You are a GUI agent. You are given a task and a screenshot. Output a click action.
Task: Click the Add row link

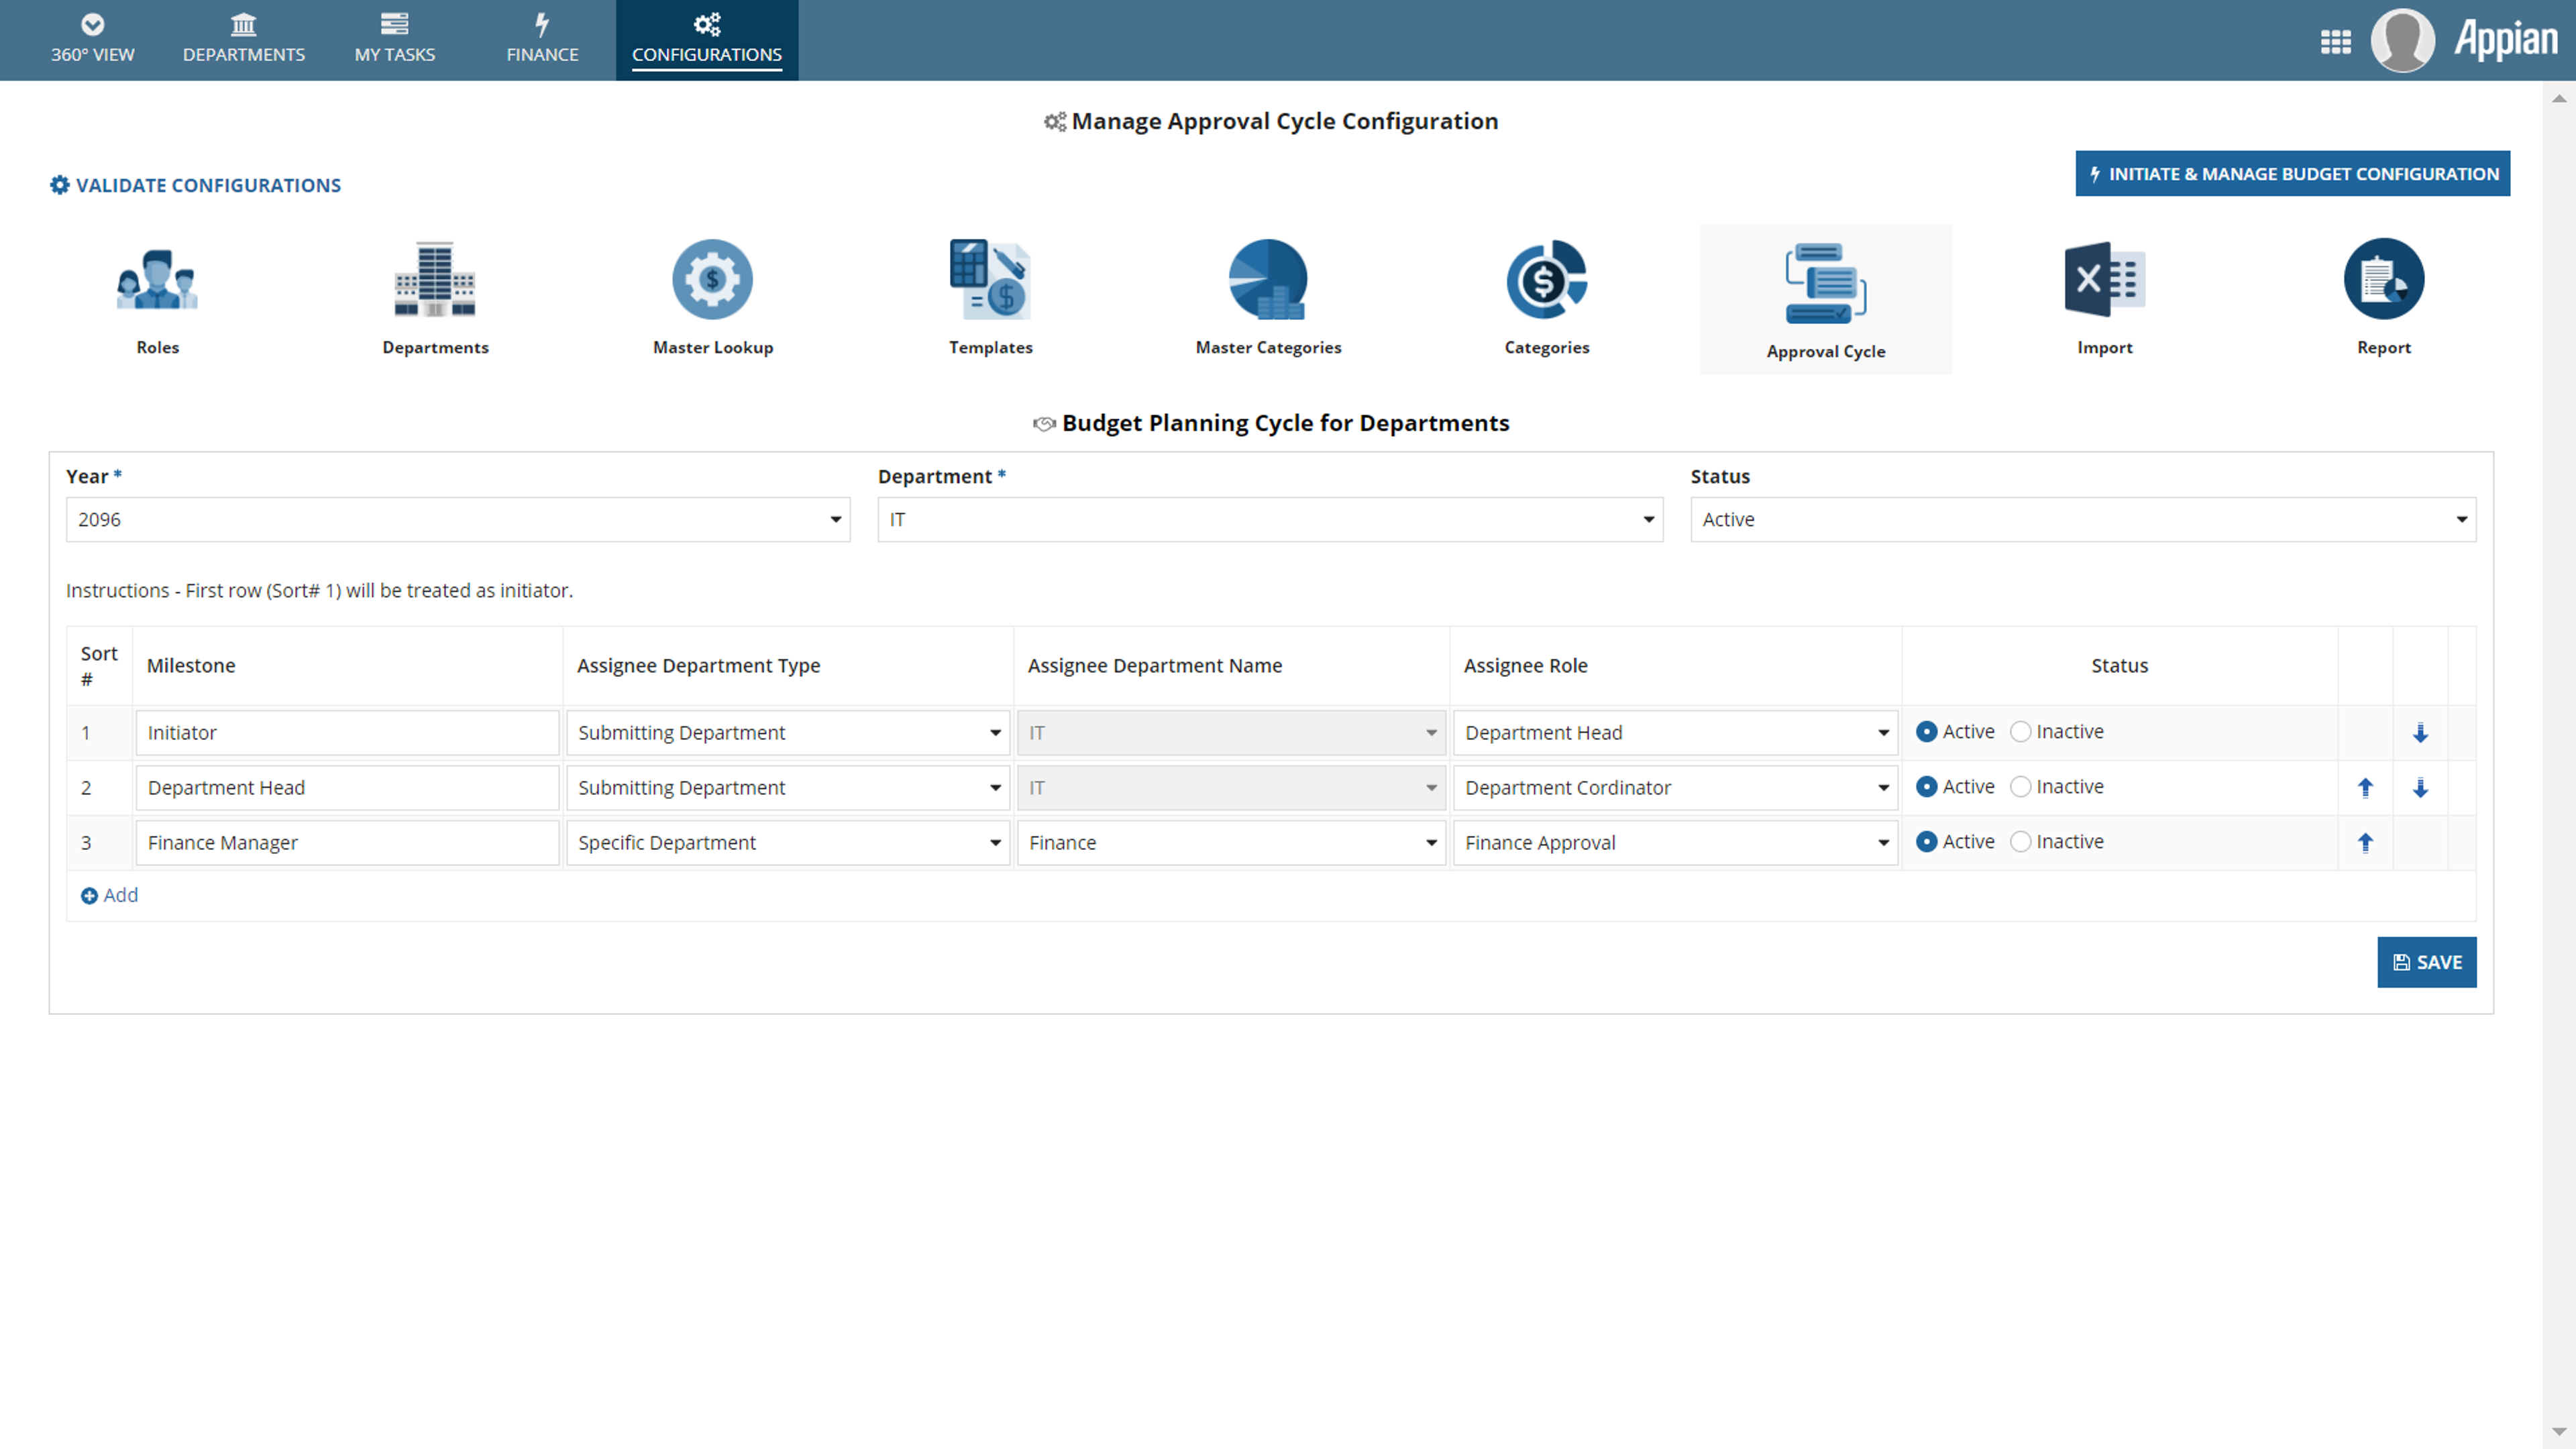[121, 895]
